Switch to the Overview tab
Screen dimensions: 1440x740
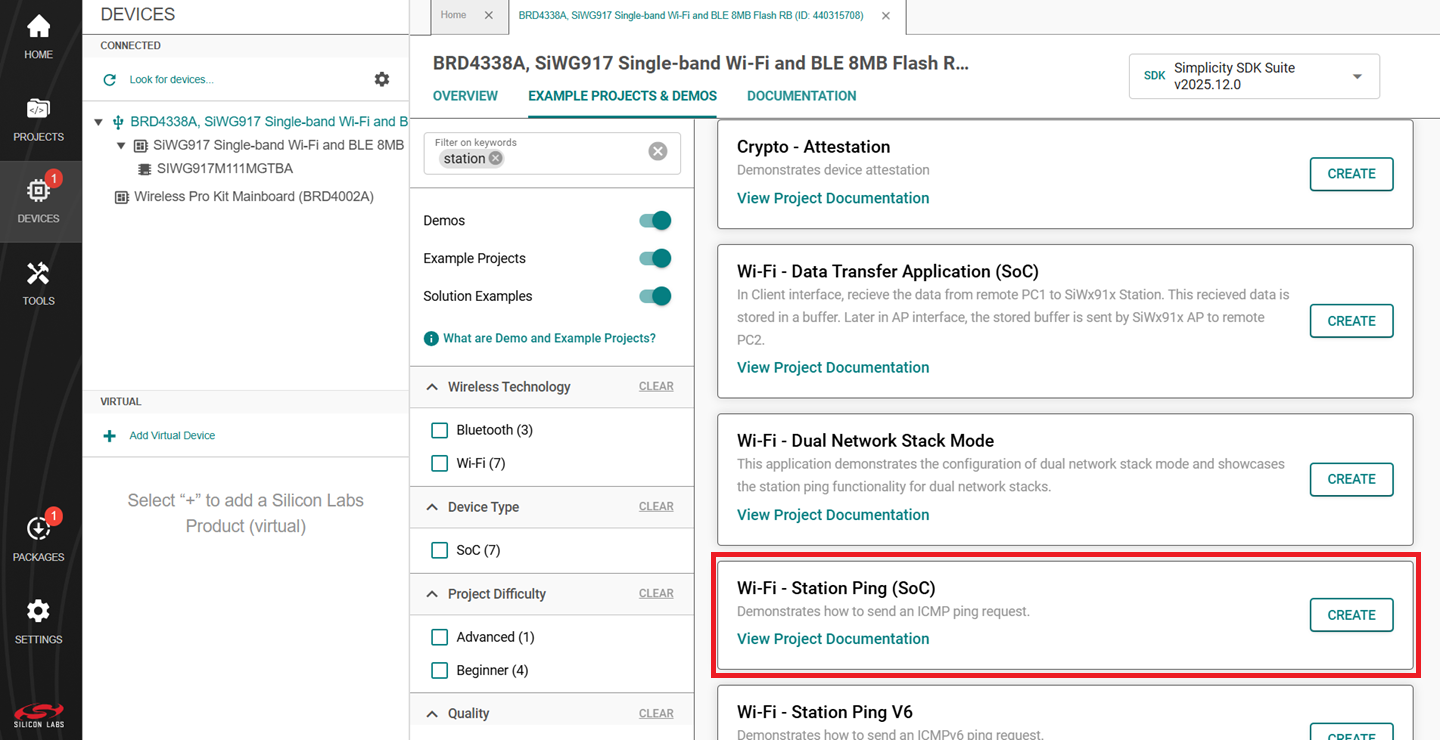465,96
